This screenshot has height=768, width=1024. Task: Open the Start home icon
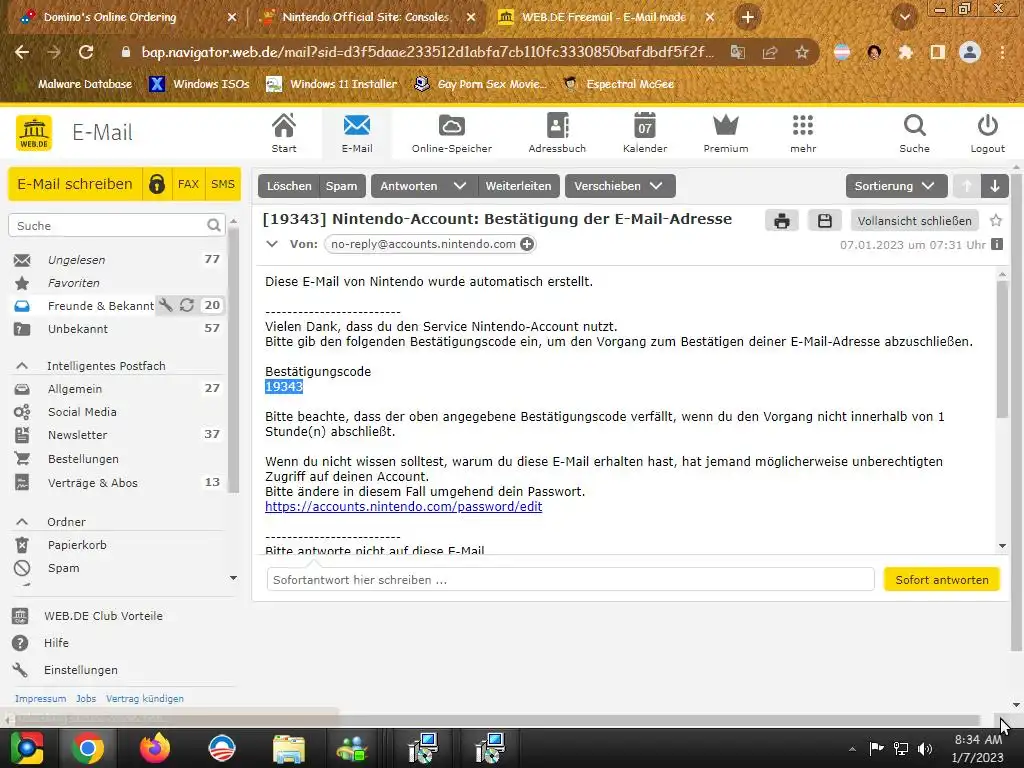point(283,133)
